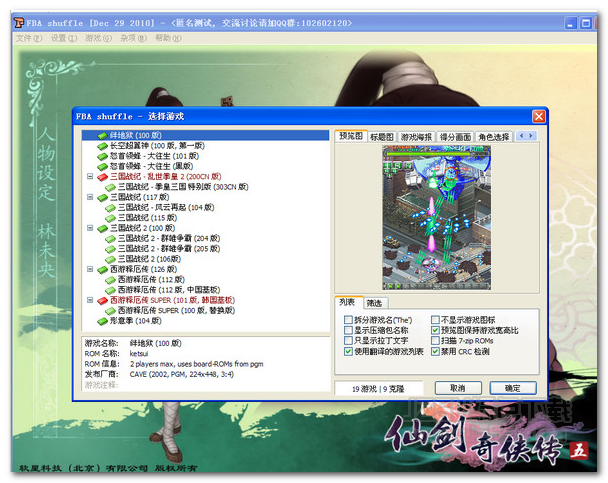
Task: Open the 游戏海报 tab
Action: coord(416,137)
